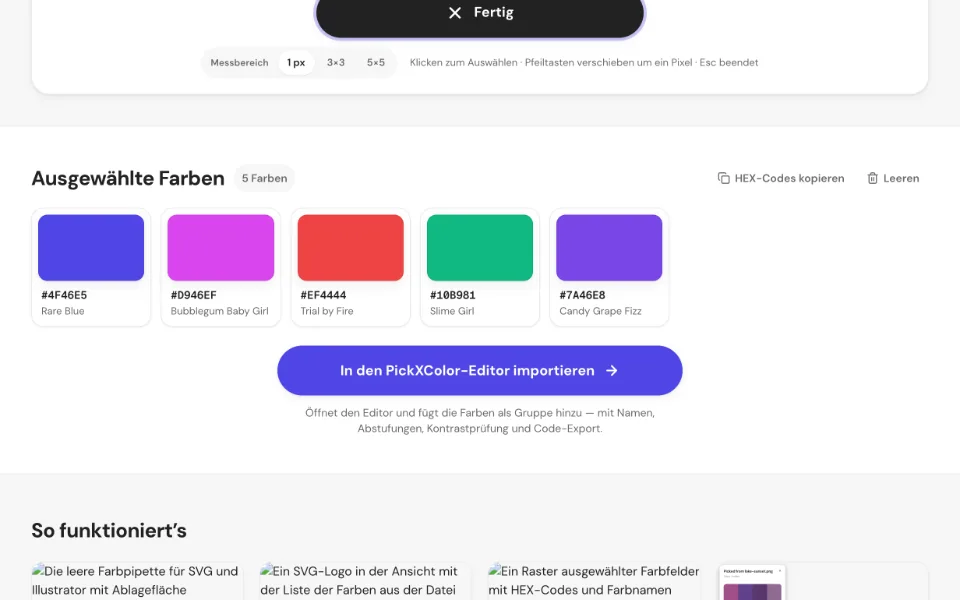Select the 3×3 sampling size
The width and height of the screenshot is (960, 600).
[336, 62]
